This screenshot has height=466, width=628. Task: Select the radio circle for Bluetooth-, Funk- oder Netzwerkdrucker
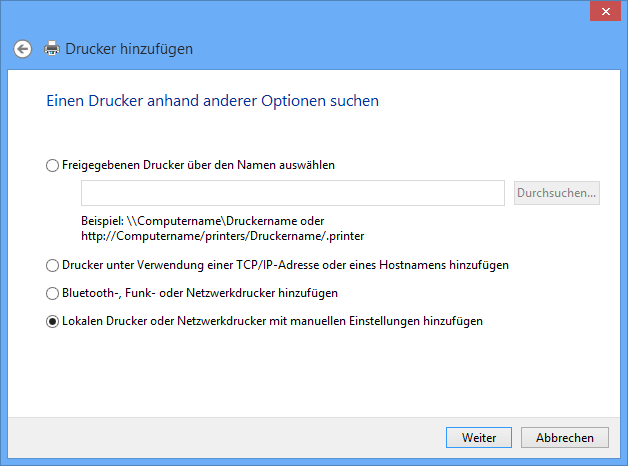point(52,293)
